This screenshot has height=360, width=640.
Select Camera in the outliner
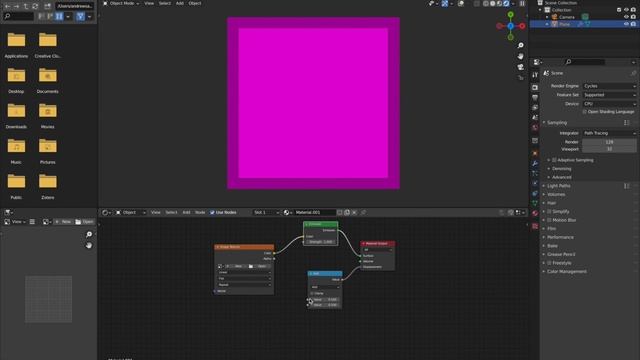[x=567, y=17]
